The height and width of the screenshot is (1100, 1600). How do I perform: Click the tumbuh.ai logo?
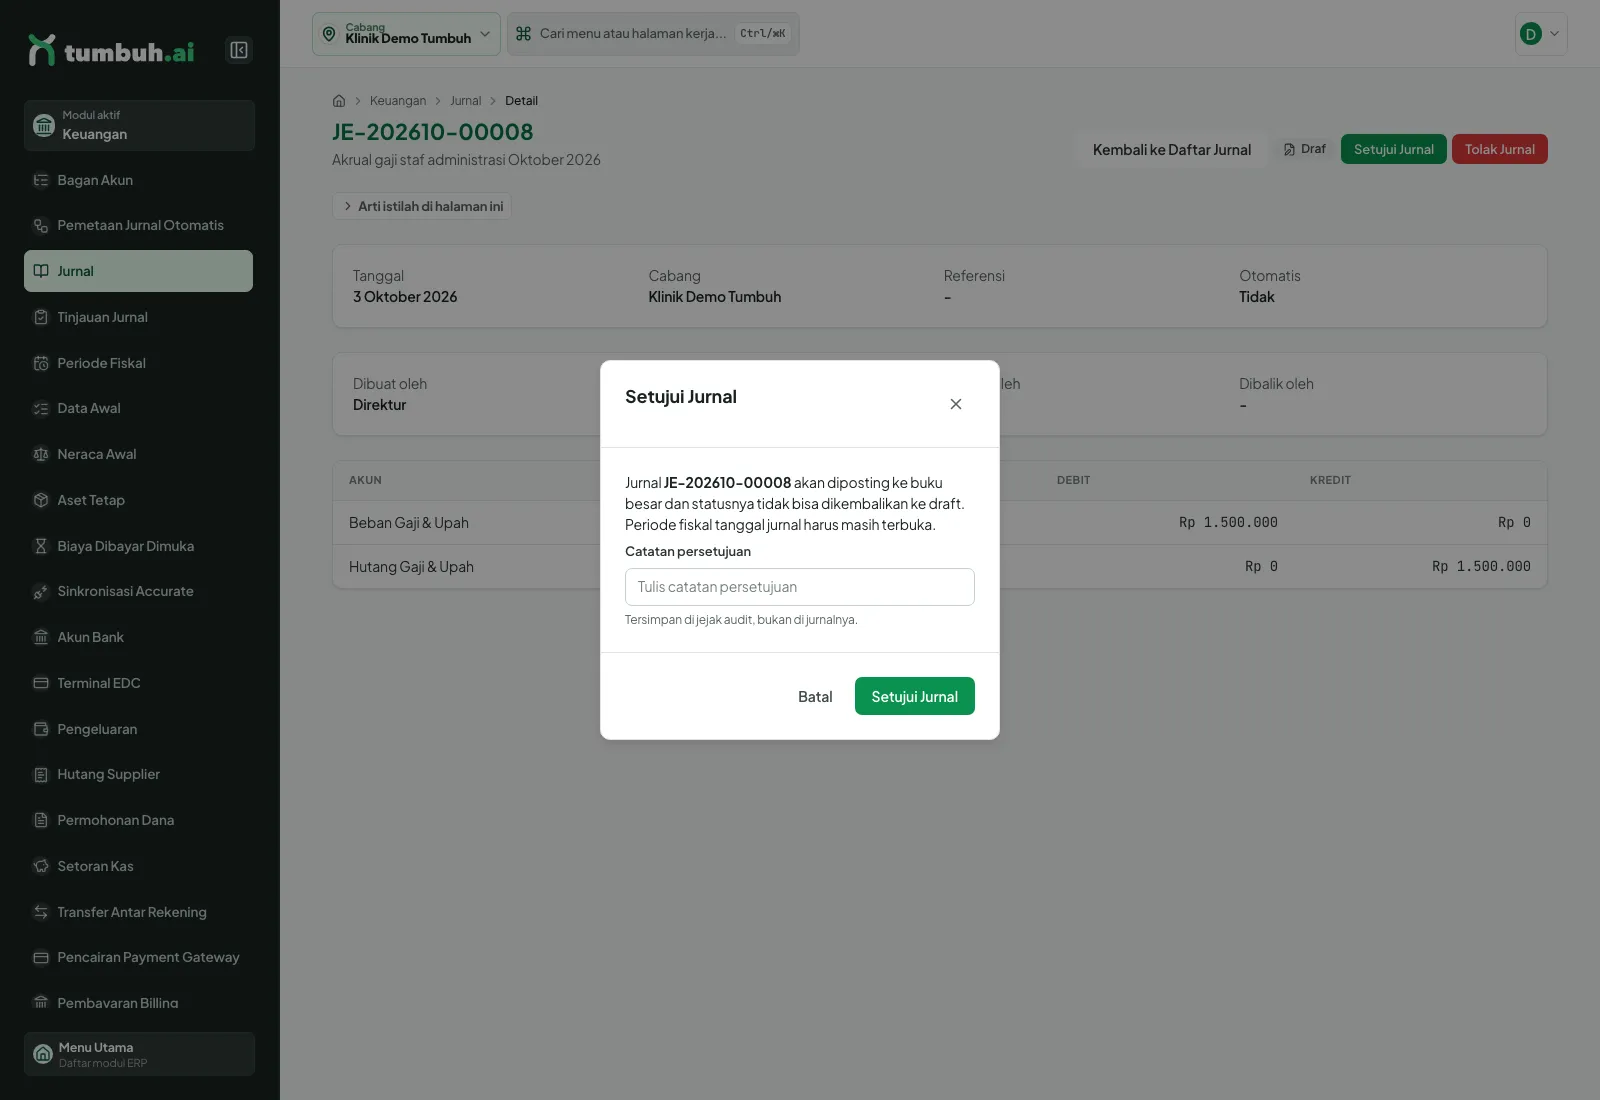click(x=111, y=50)
